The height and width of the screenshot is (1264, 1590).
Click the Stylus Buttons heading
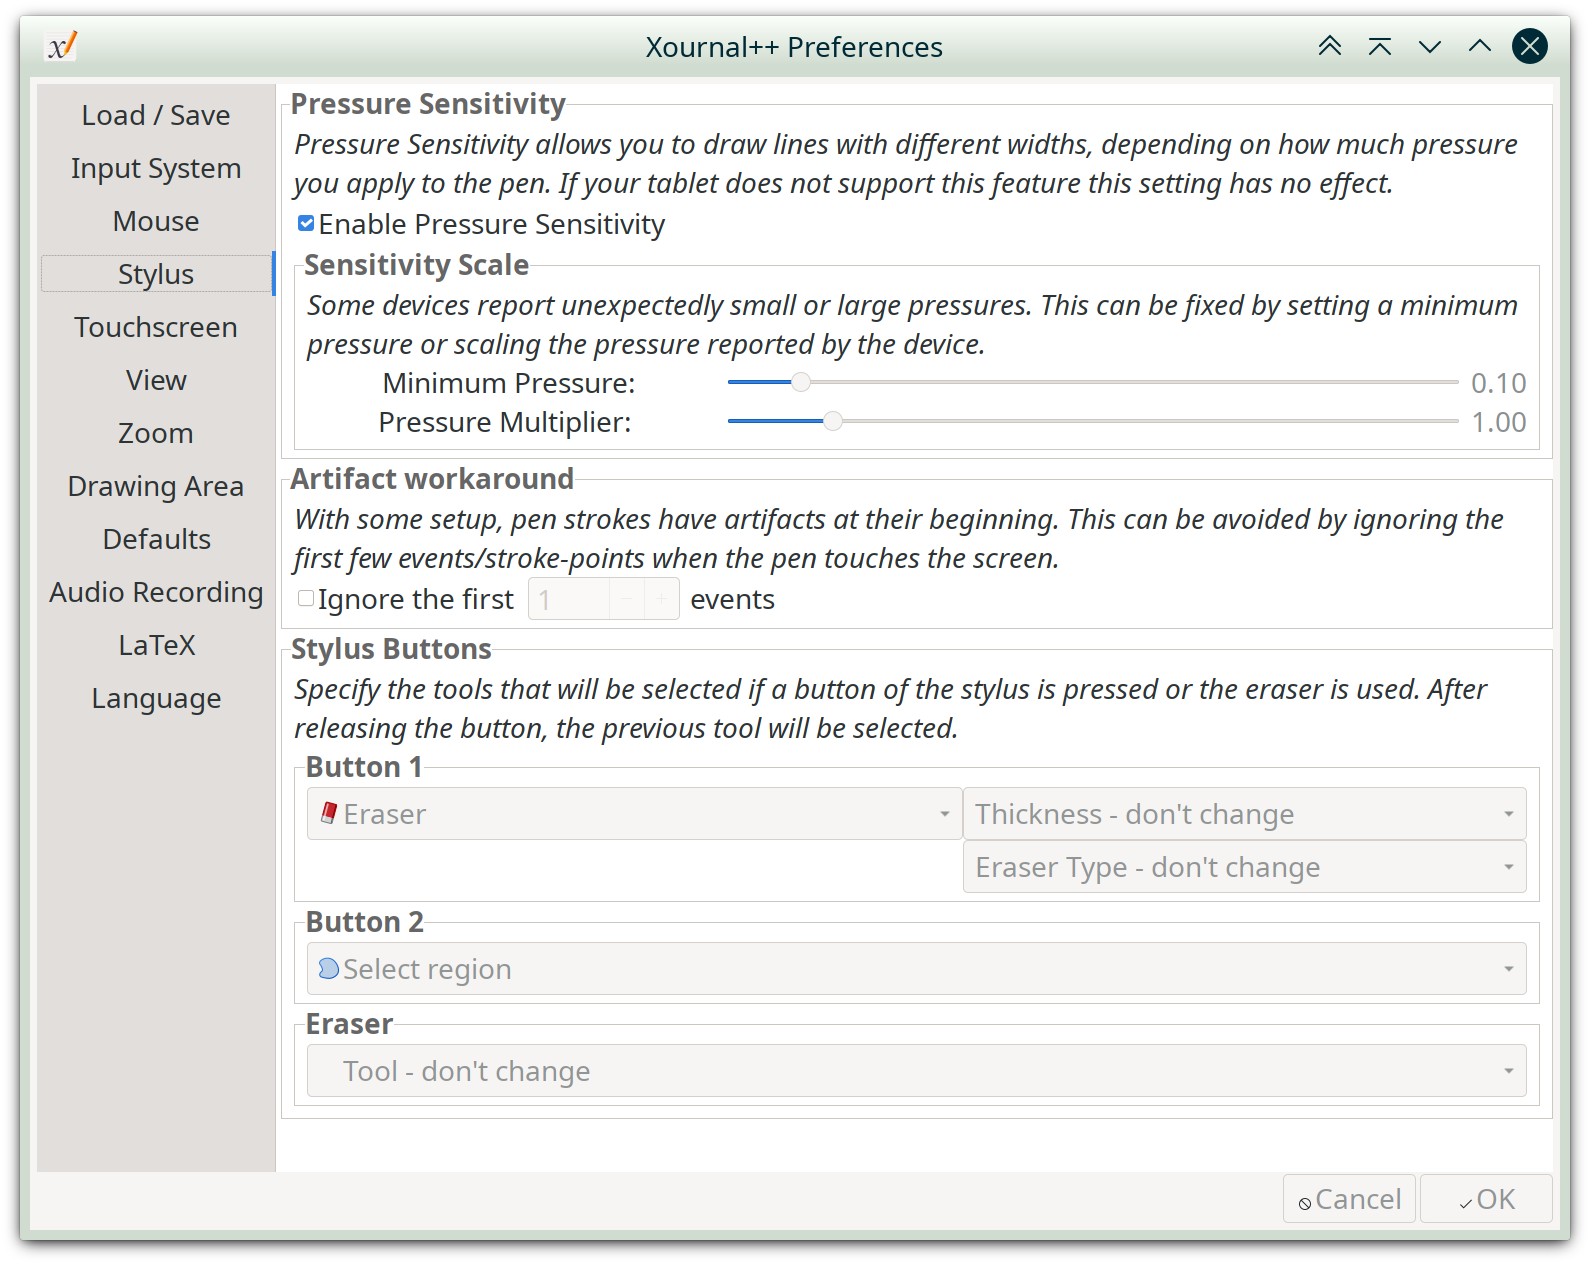(391, 649)
